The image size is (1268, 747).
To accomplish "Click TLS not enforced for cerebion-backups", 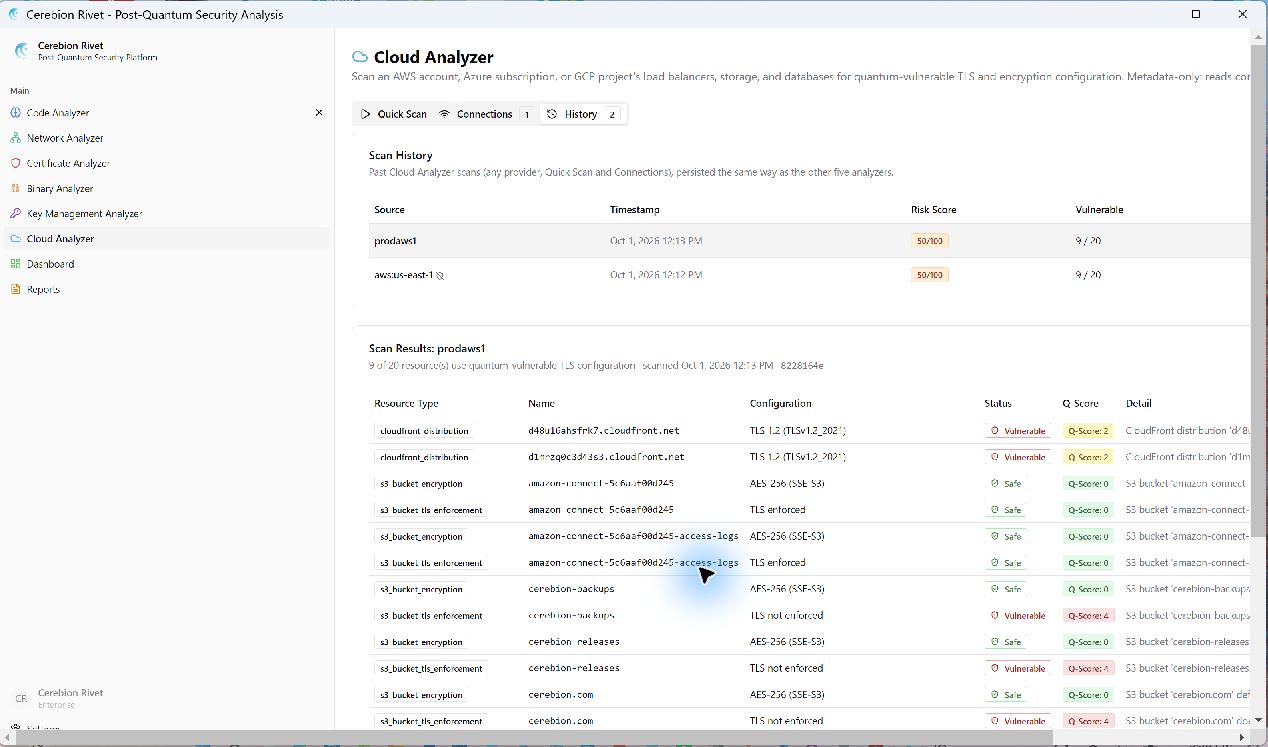I will click(x=786, y=616).
